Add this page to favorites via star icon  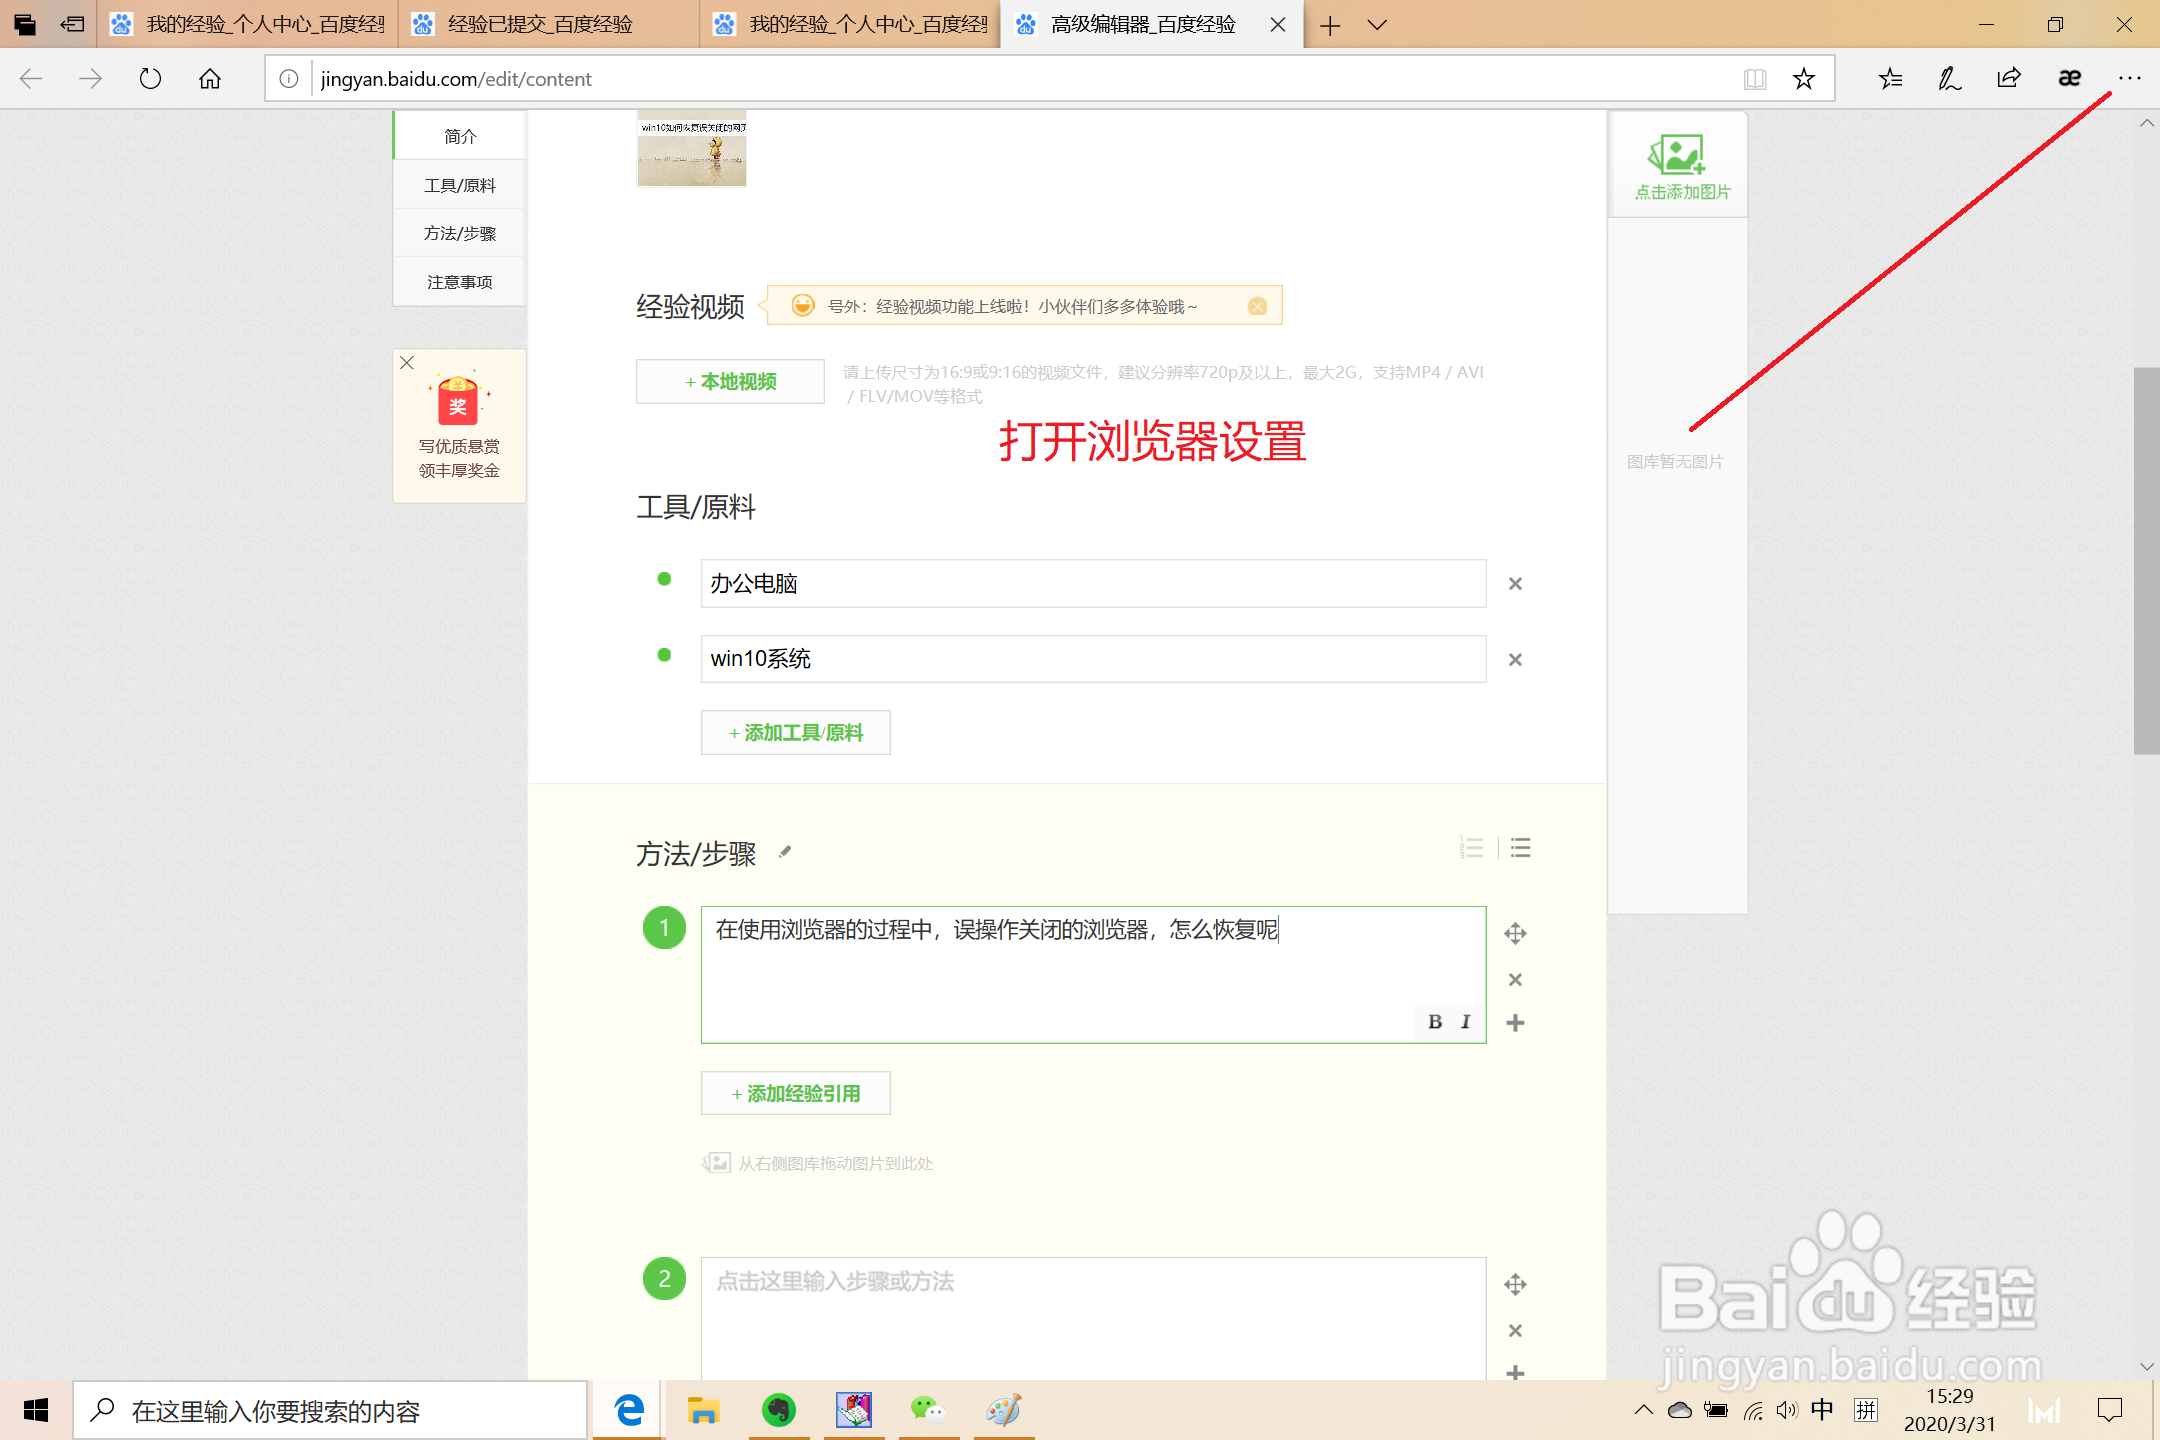(x=1803, y=78)
